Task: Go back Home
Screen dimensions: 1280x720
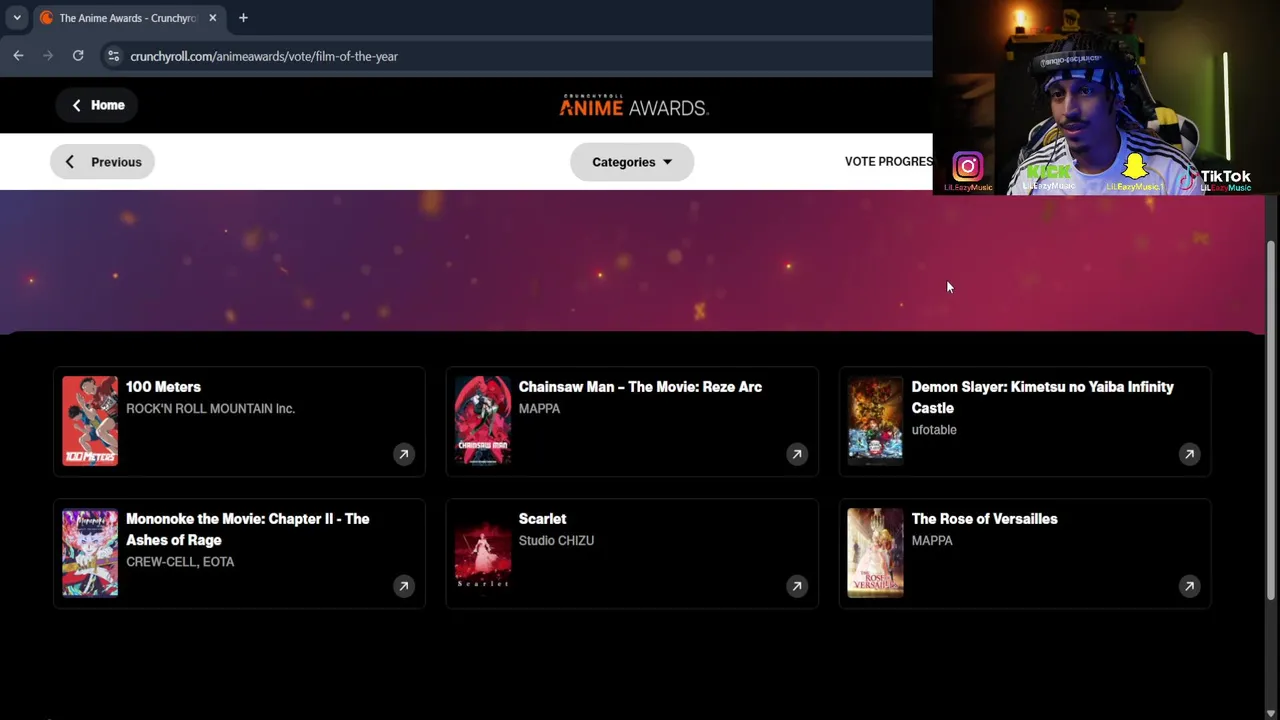Action: click(x=97, y=105)
